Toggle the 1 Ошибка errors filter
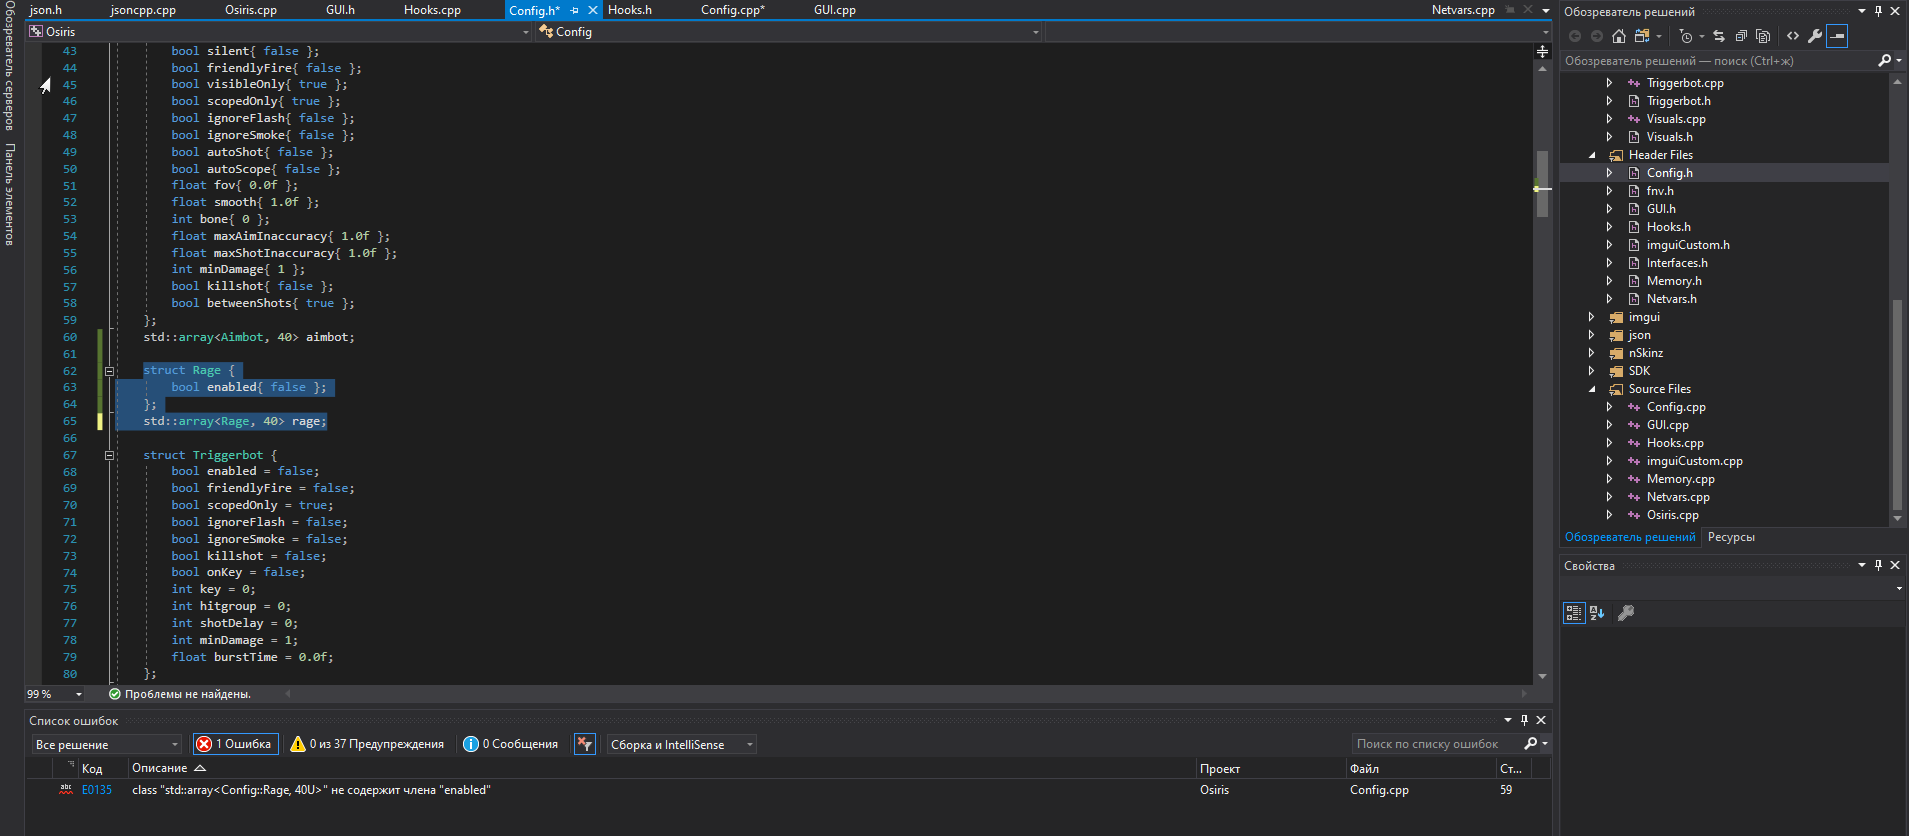1909x836 pixels. 235,744
